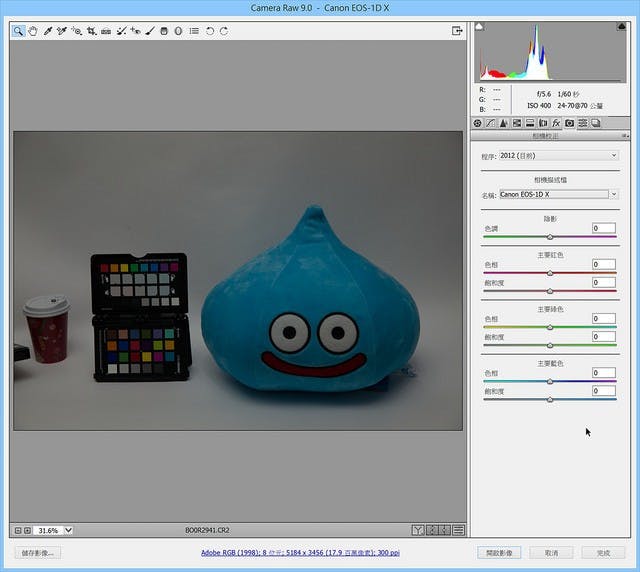The width and height of the screenshot is (640, 572).
Task: Switch to the HSL / Grayscale panel tab
Action: (517, 123)
